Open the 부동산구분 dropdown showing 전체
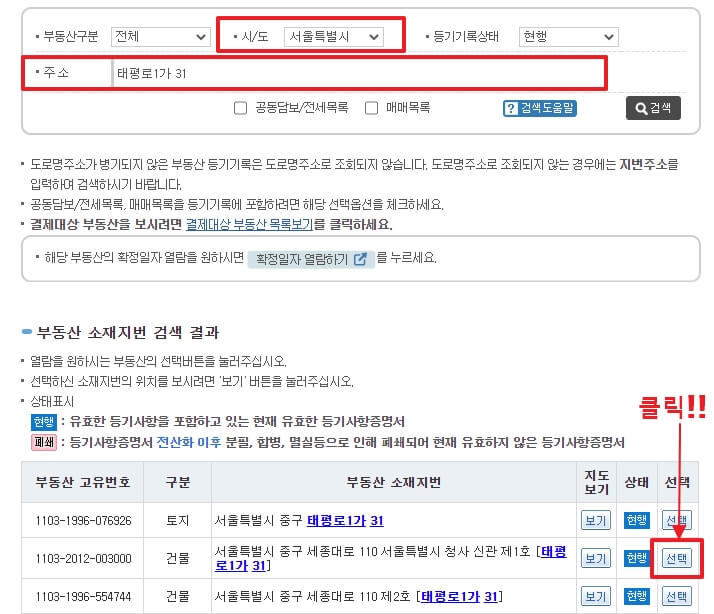 [x=161, y=37]
